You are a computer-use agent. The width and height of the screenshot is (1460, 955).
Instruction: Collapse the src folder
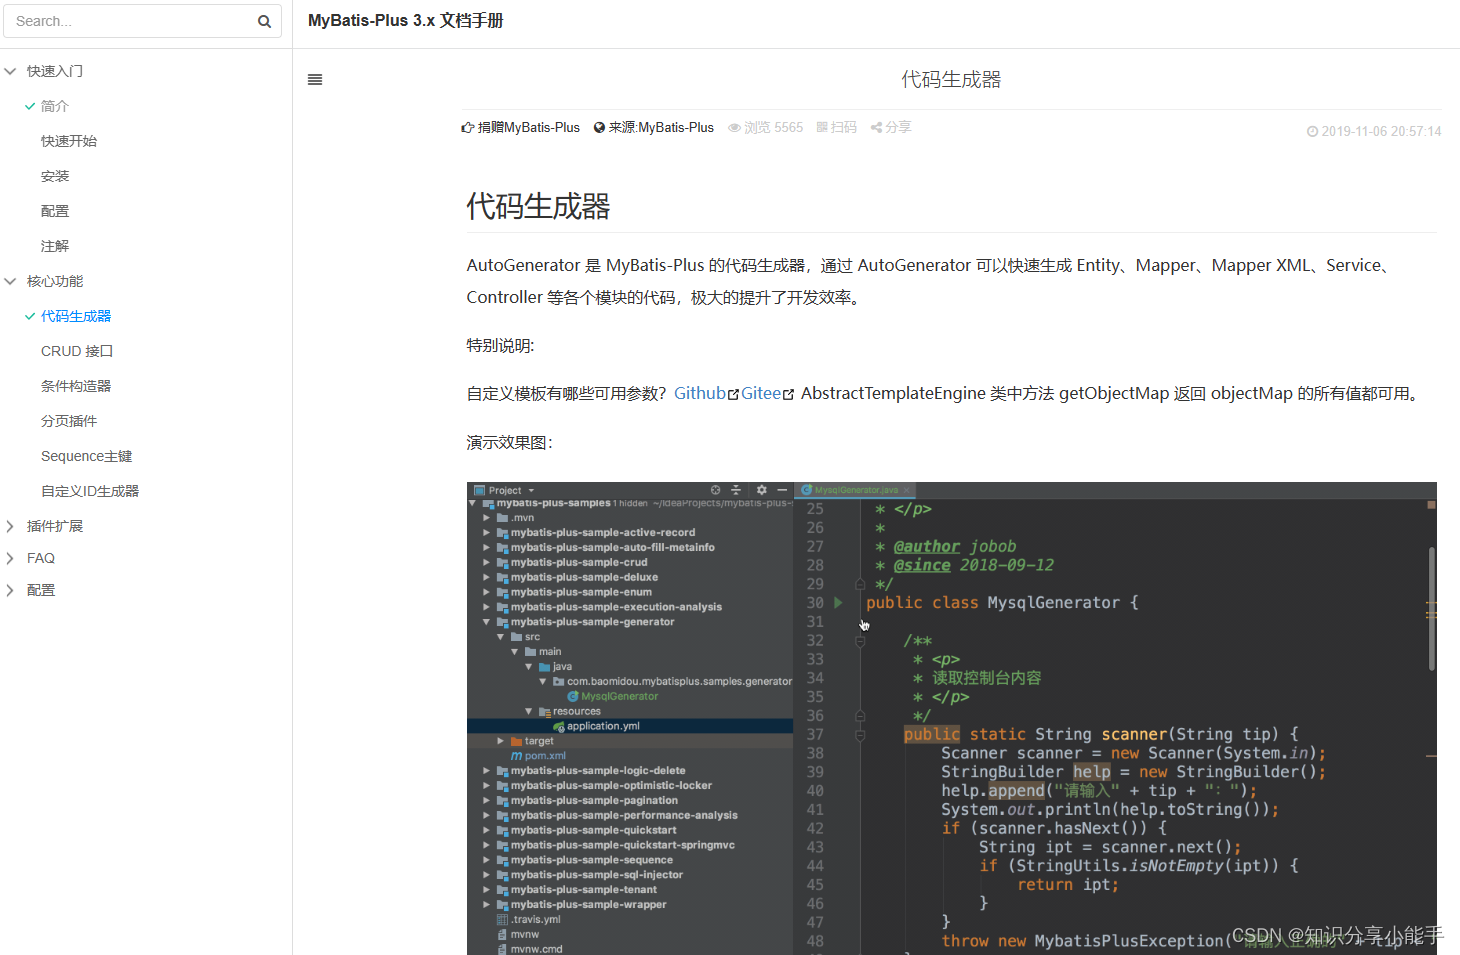(x=501, y=637)
